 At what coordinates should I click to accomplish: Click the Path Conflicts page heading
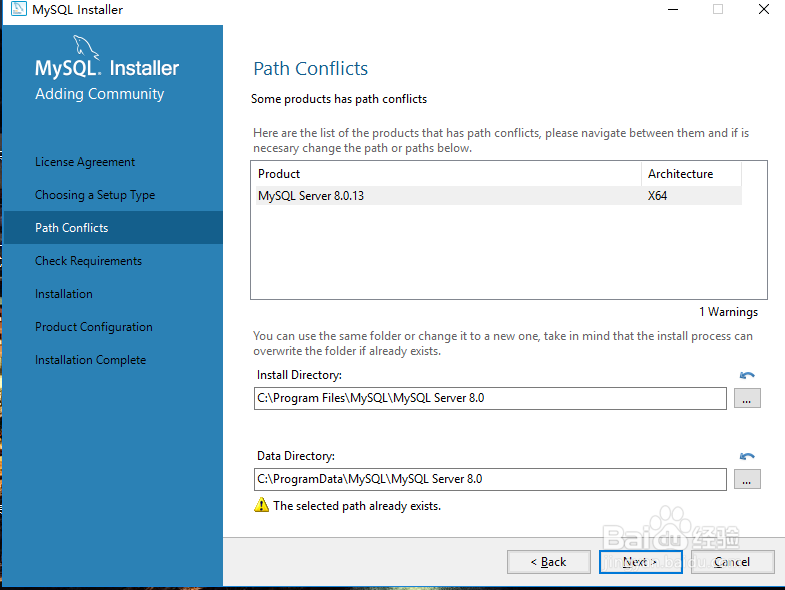tap(310, 69)
